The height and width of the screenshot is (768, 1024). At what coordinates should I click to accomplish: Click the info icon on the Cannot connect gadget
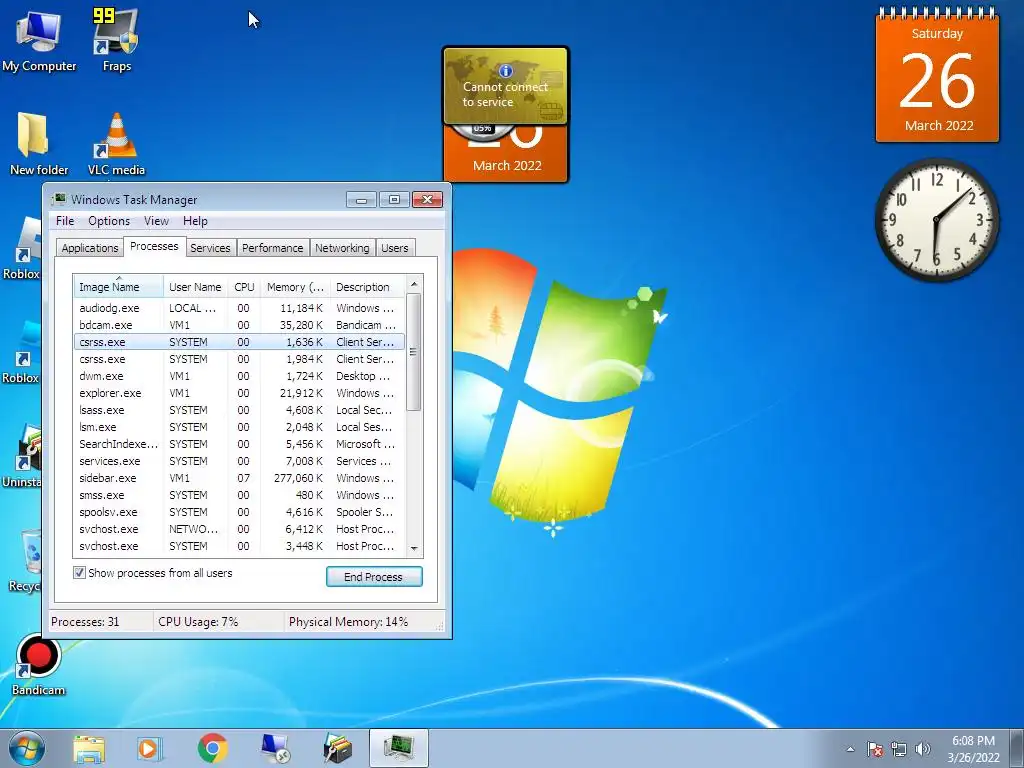[x=505, y=71]
